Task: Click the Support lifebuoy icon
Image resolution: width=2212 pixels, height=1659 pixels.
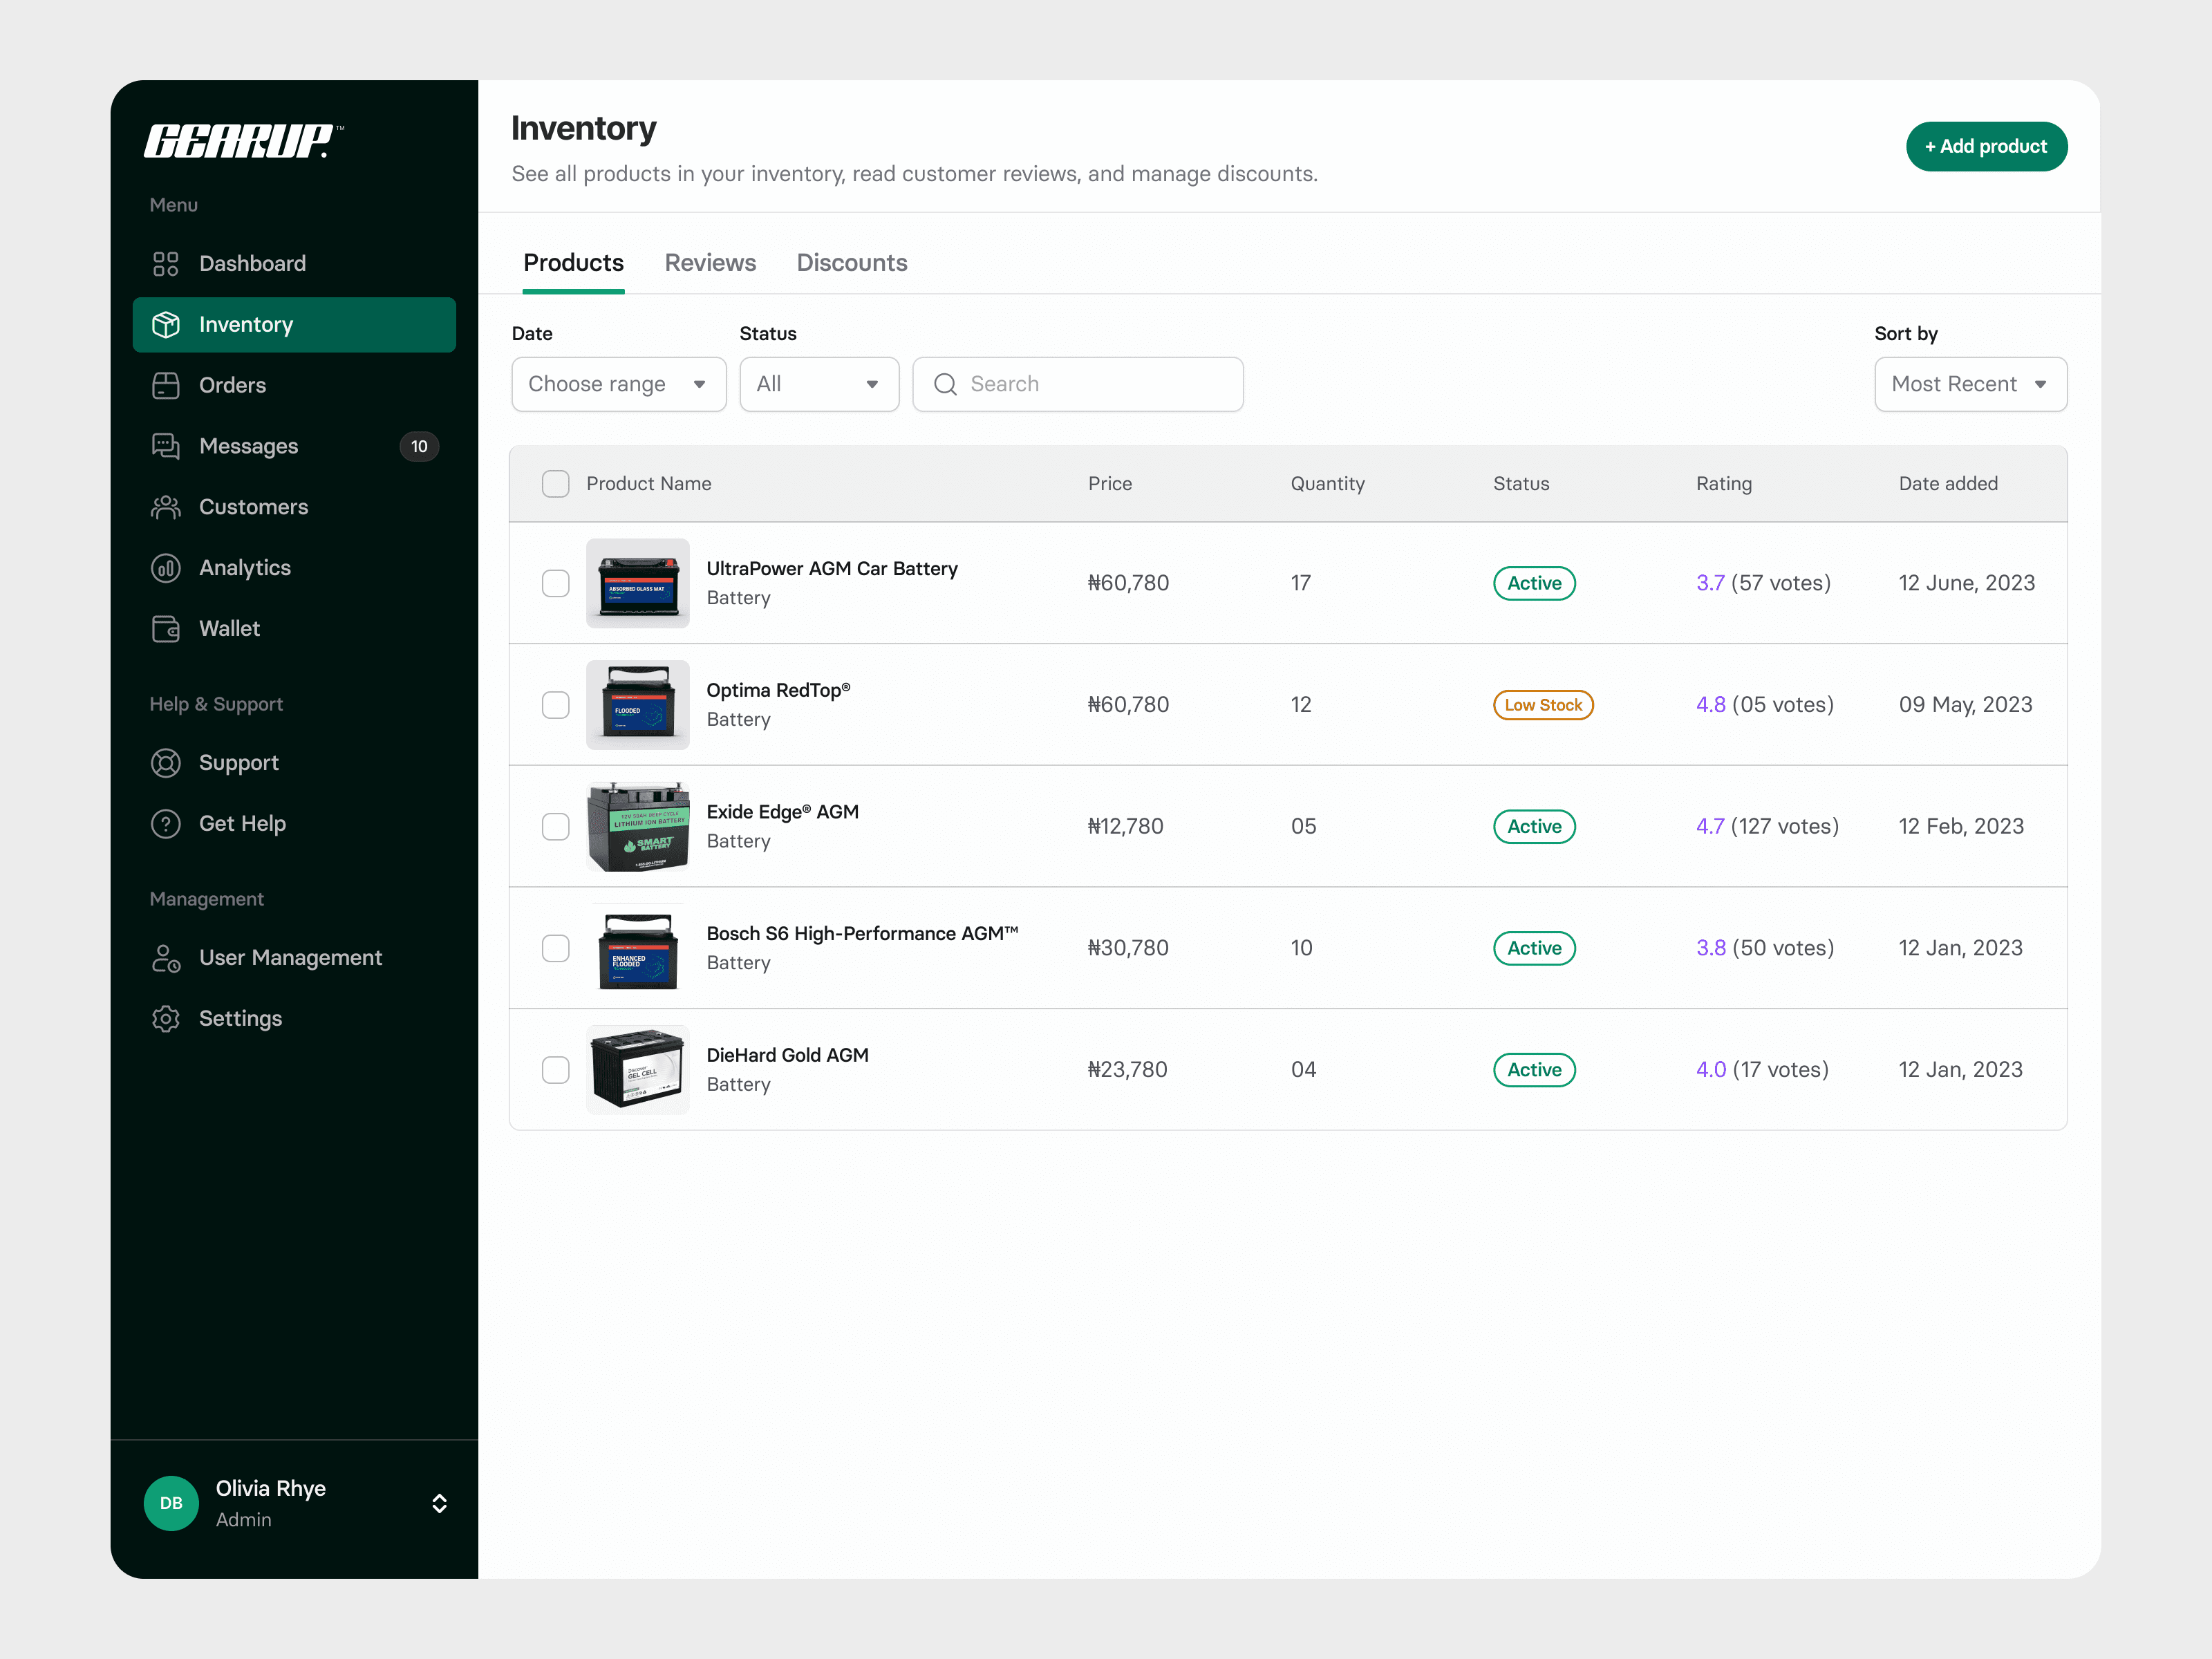Action: (x=165, y=763)
